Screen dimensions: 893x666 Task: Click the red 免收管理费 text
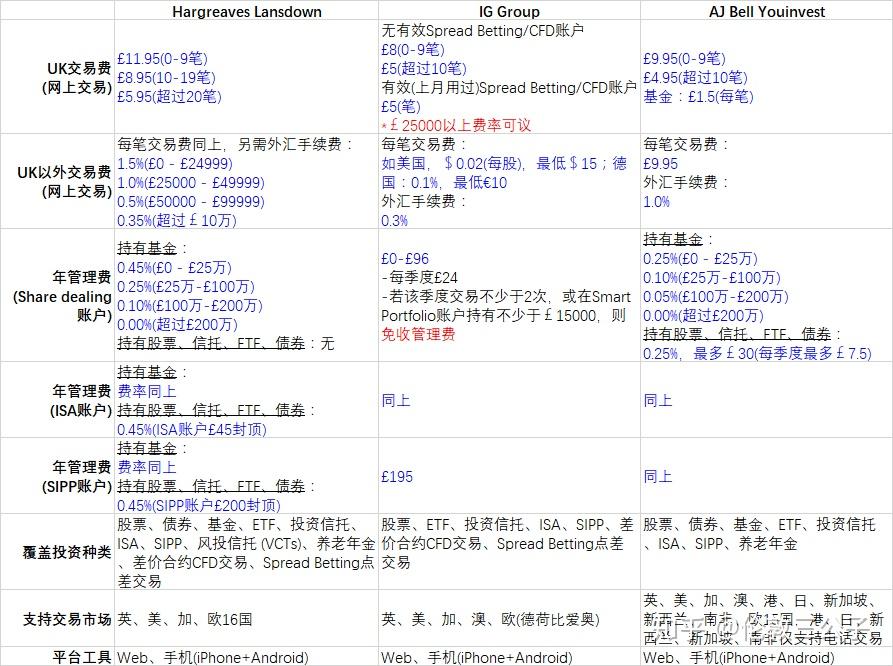[x=418, y=334]
